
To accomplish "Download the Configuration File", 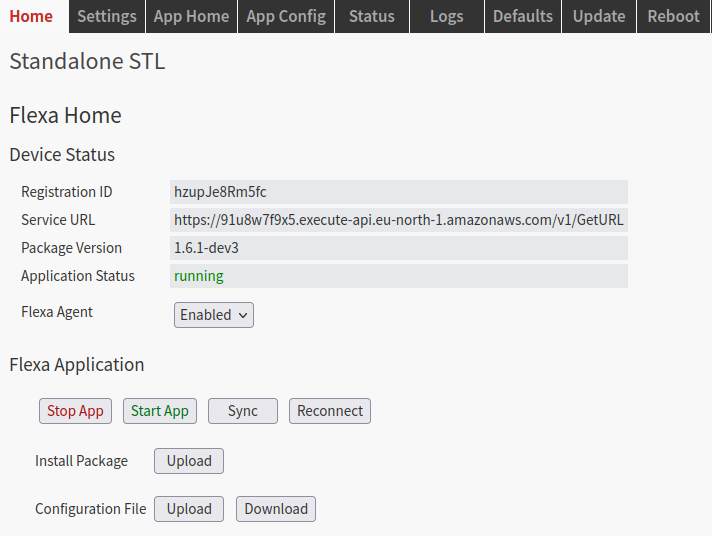I will click(x=276, y=509).
